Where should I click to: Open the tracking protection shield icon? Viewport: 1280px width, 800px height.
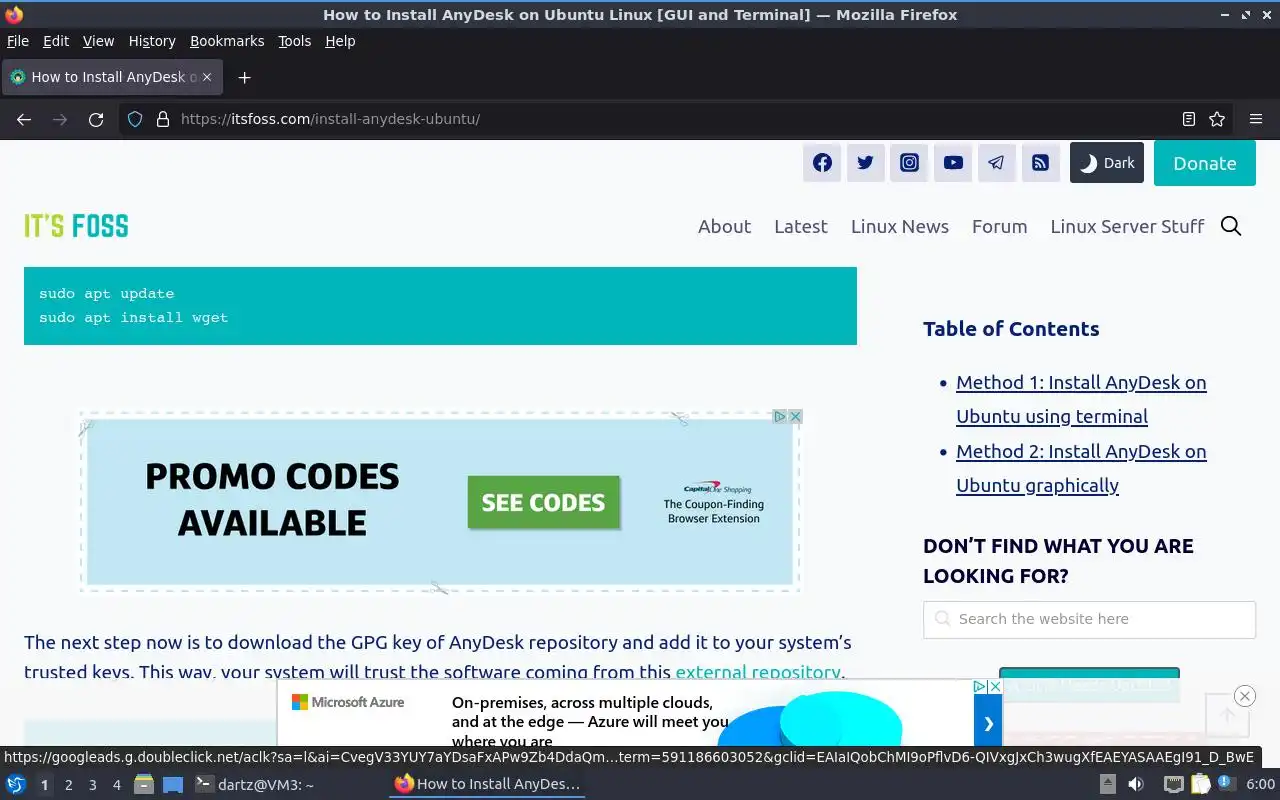(x=135, y=119)
